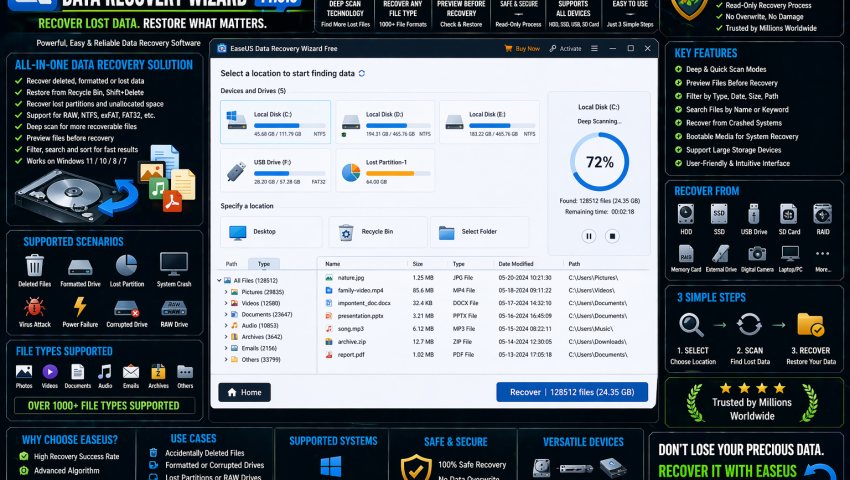Expand Pictures (28835) tree node
Viewport: 850px width, 480px height.
[226, 292]
